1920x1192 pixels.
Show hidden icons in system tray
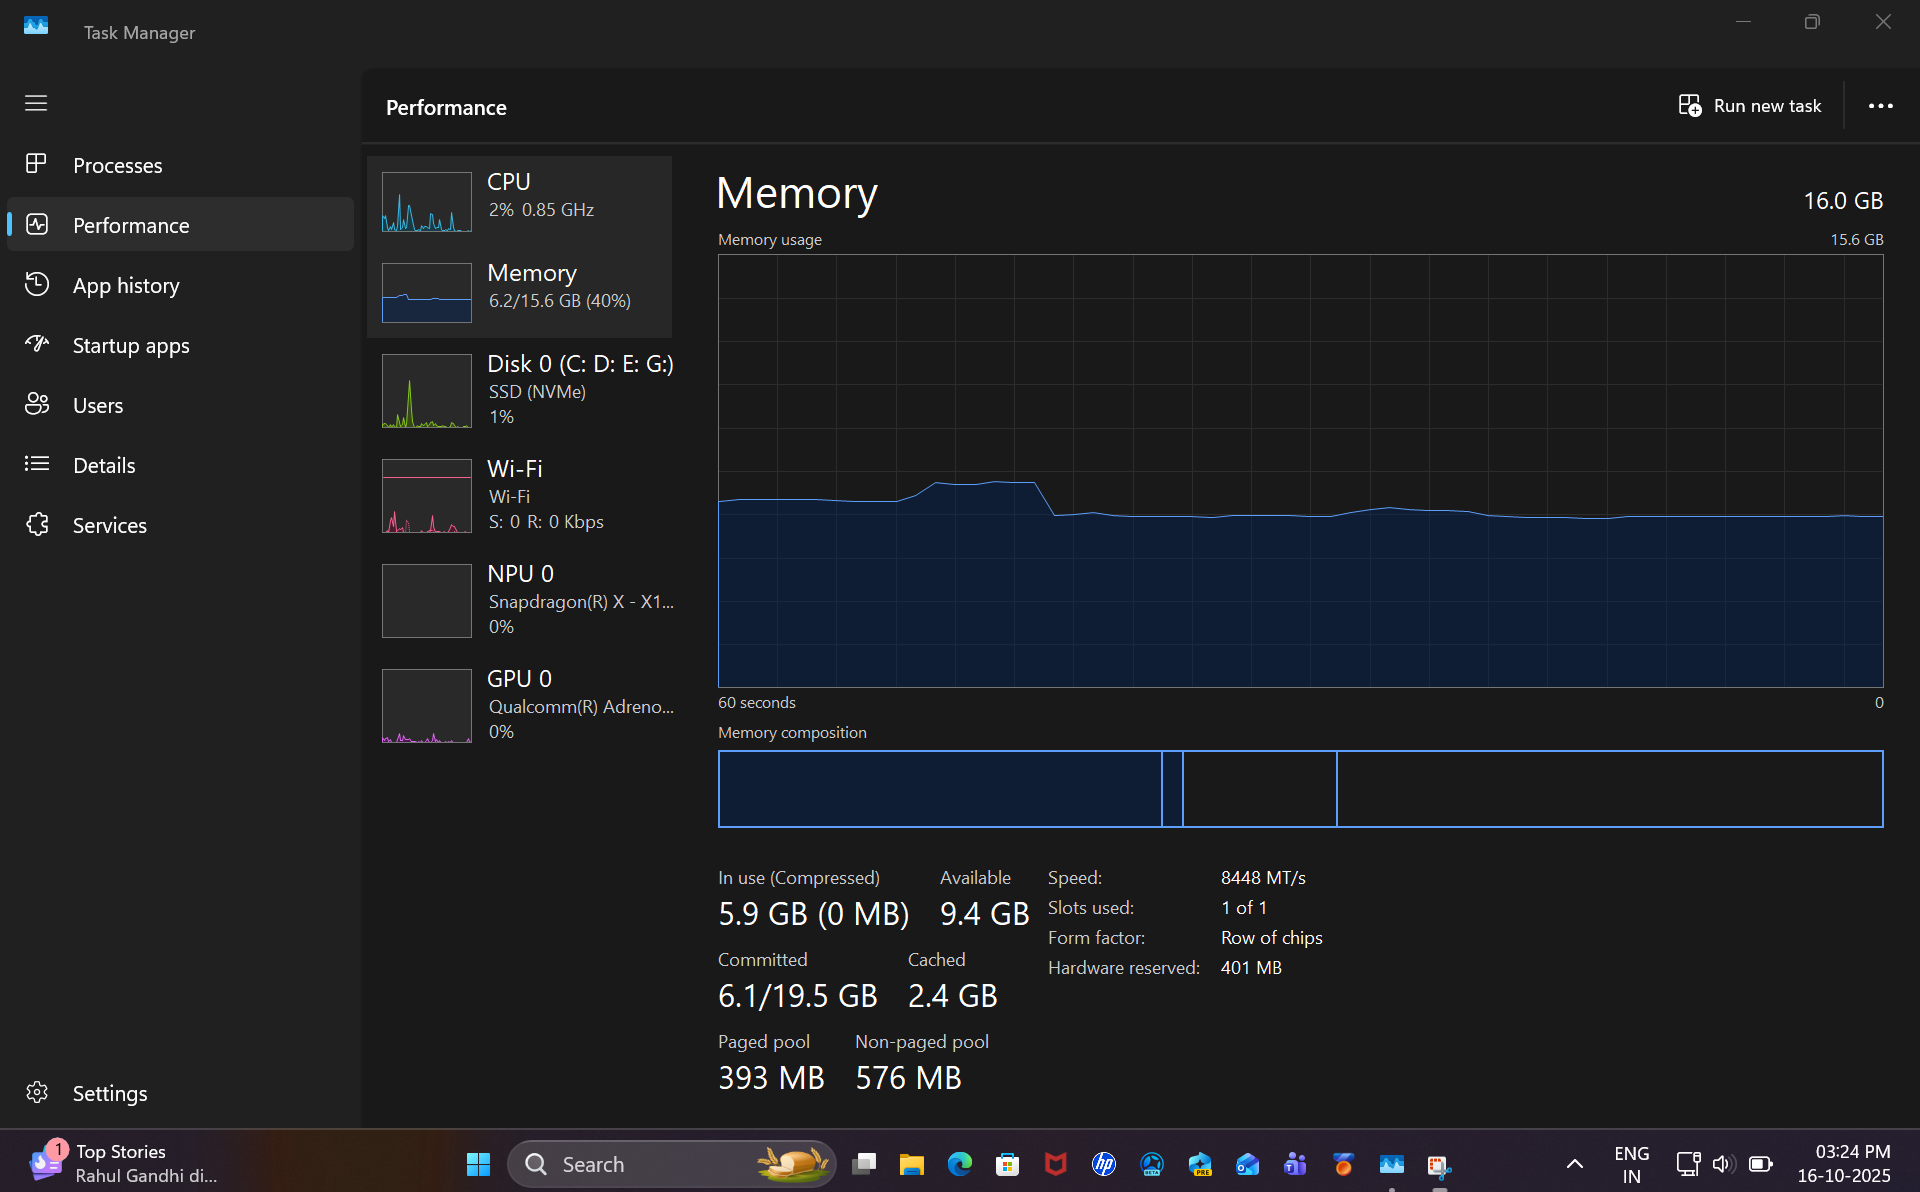point(1574,1164)
